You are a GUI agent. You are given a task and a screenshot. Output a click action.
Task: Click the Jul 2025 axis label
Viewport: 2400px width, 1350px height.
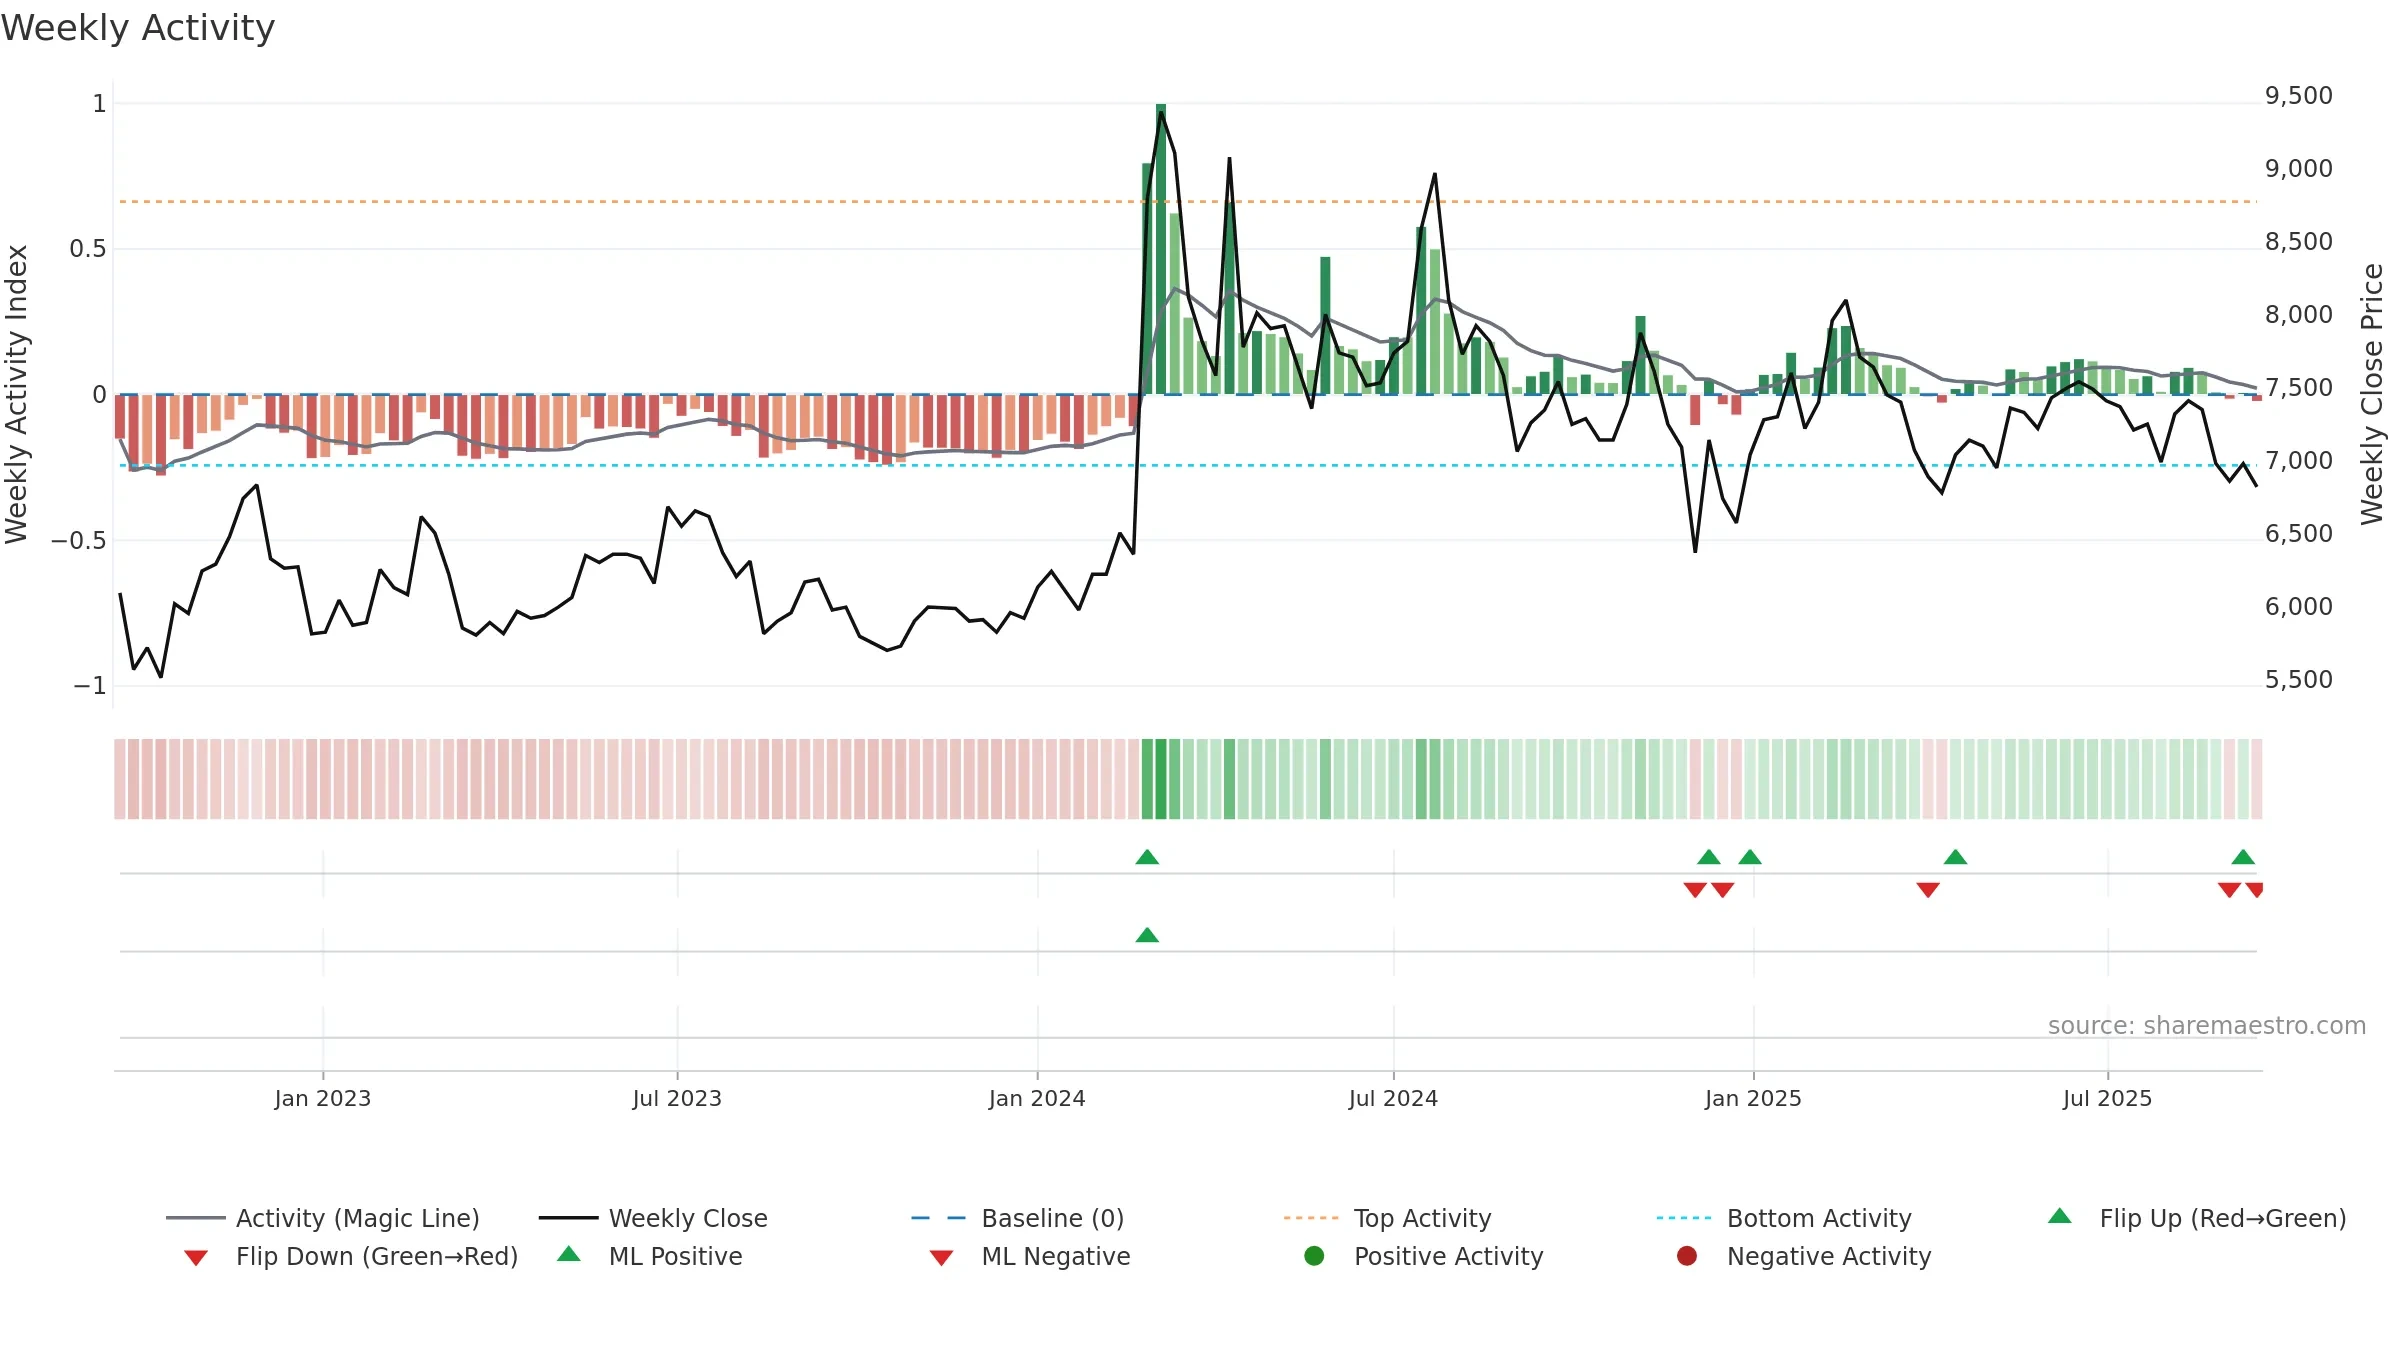point(2107,1098)
